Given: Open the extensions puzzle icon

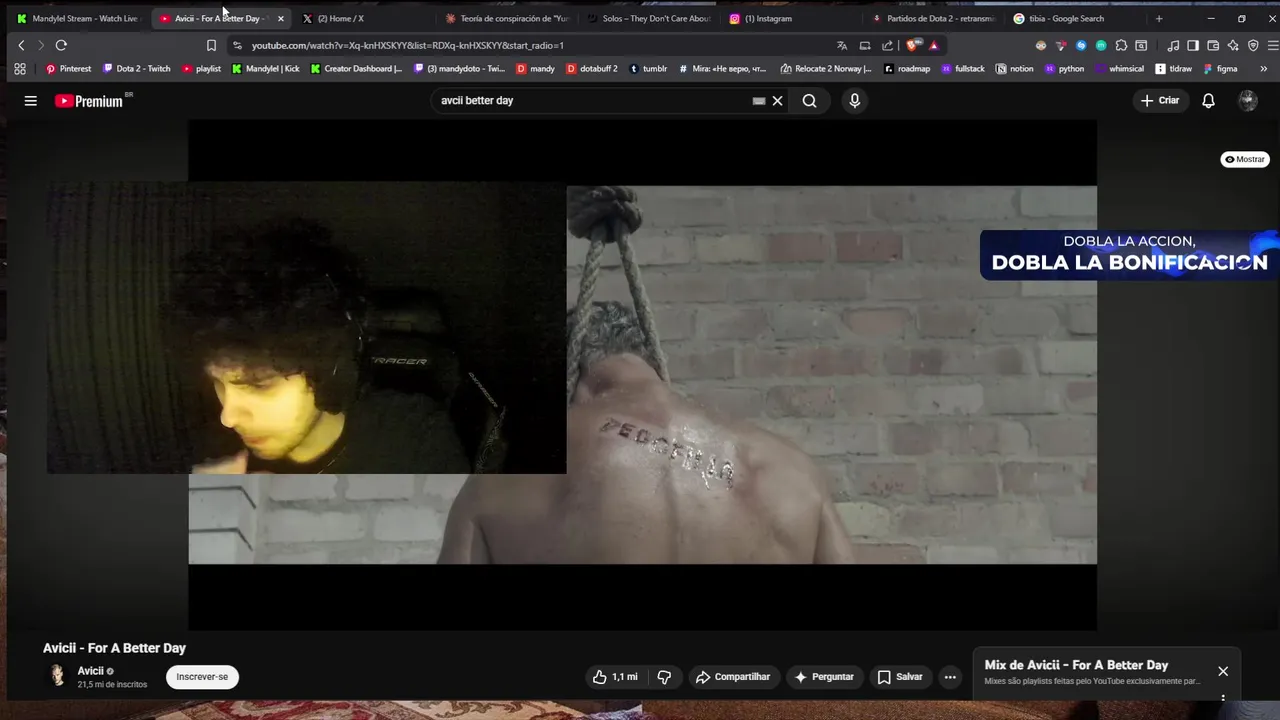Looking at the screenshot, I should pos(1121,45).
